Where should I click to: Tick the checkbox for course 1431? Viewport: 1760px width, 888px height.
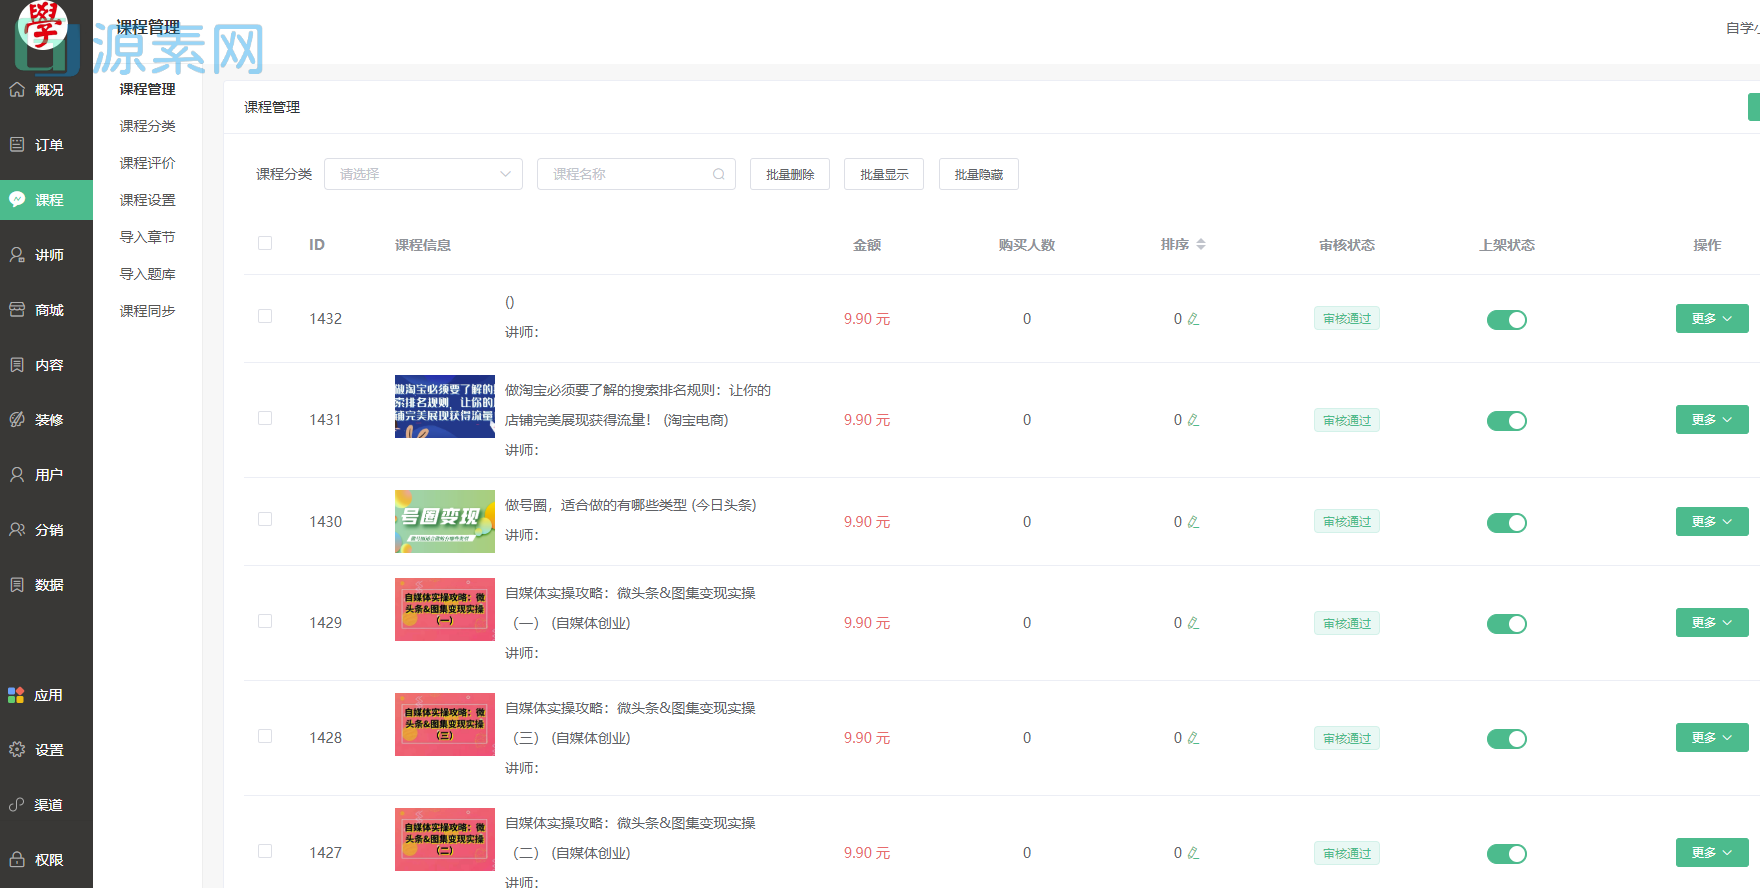pos(265,418)
